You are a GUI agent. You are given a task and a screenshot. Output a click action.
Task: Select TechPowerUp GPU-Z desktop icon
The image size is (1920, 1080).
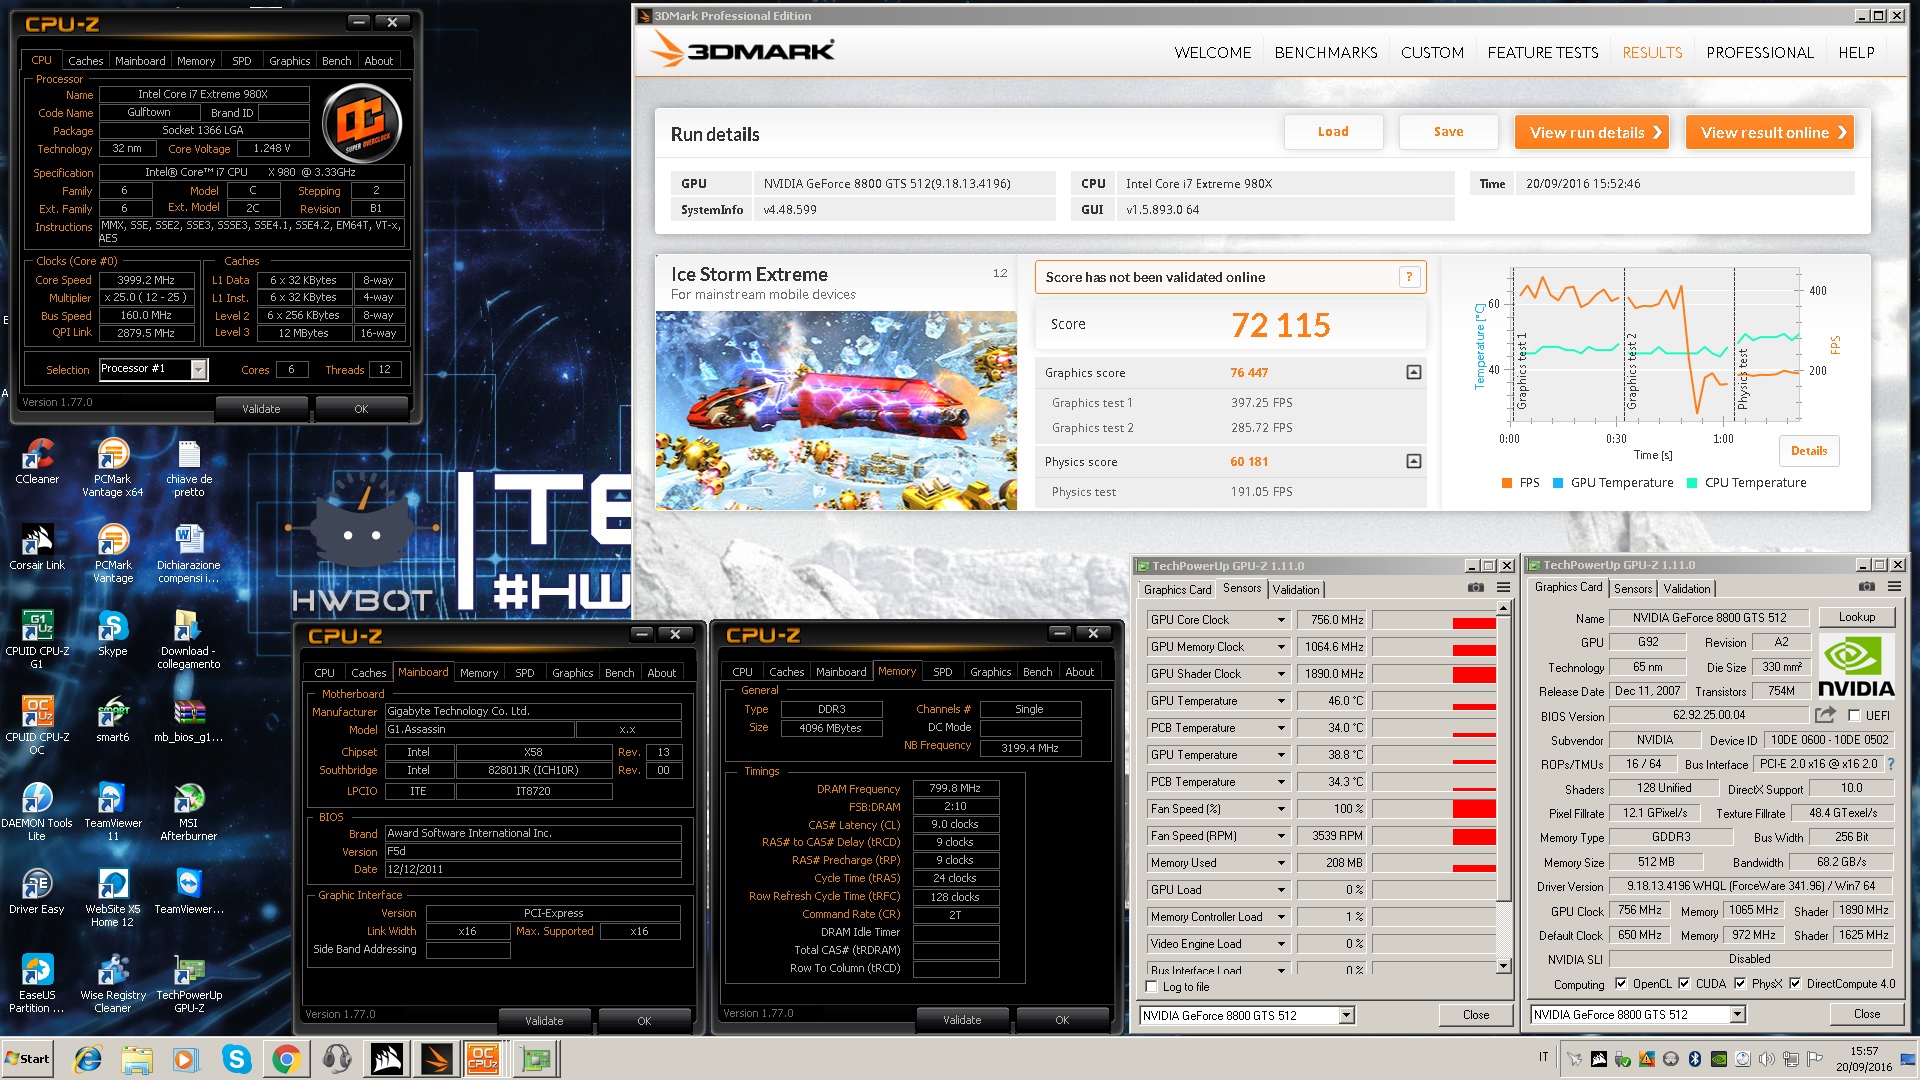pos(189,983)
